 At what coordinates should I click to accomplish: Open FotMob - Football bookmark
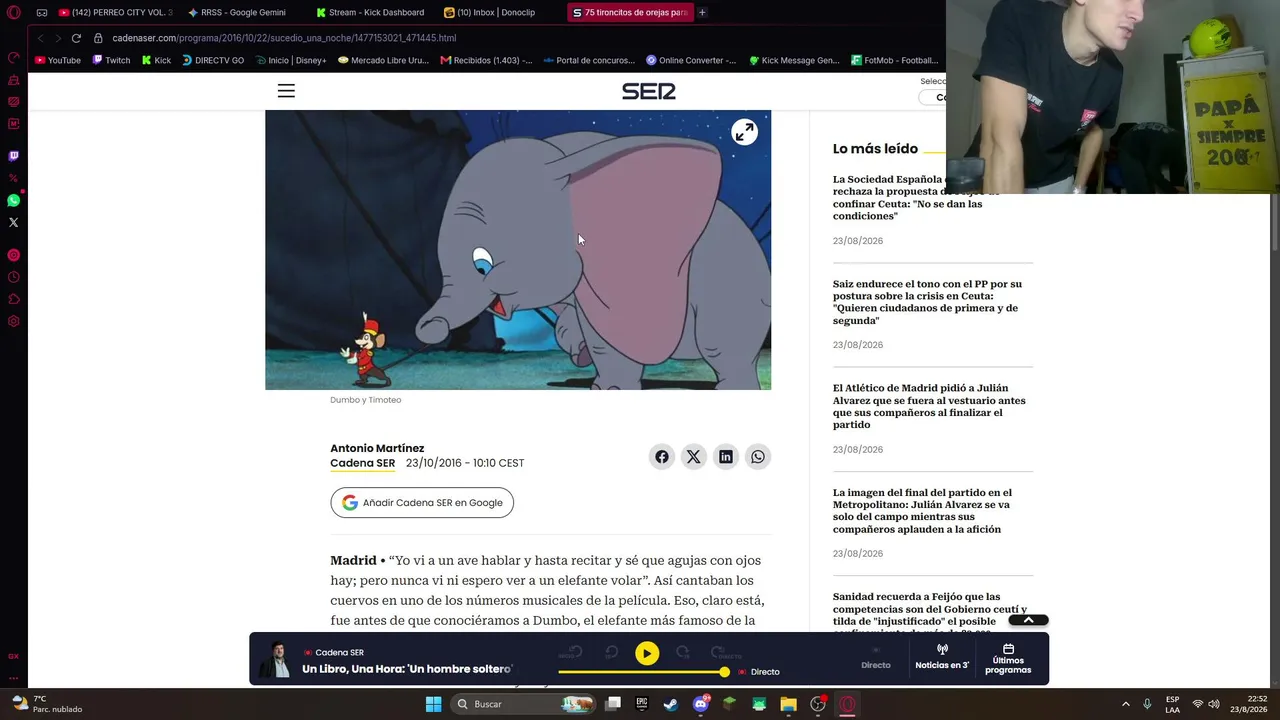pyautogui.click(x=895, y=60)
